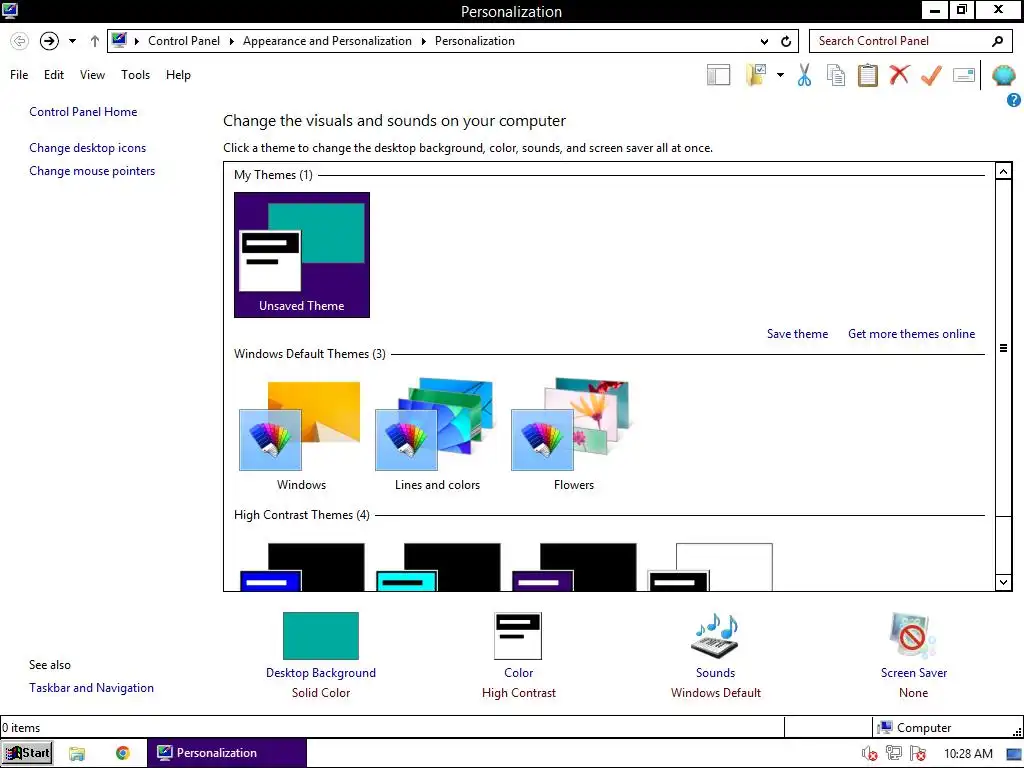
Task: Open the Tools menu
Action: (x=135, y=75)
